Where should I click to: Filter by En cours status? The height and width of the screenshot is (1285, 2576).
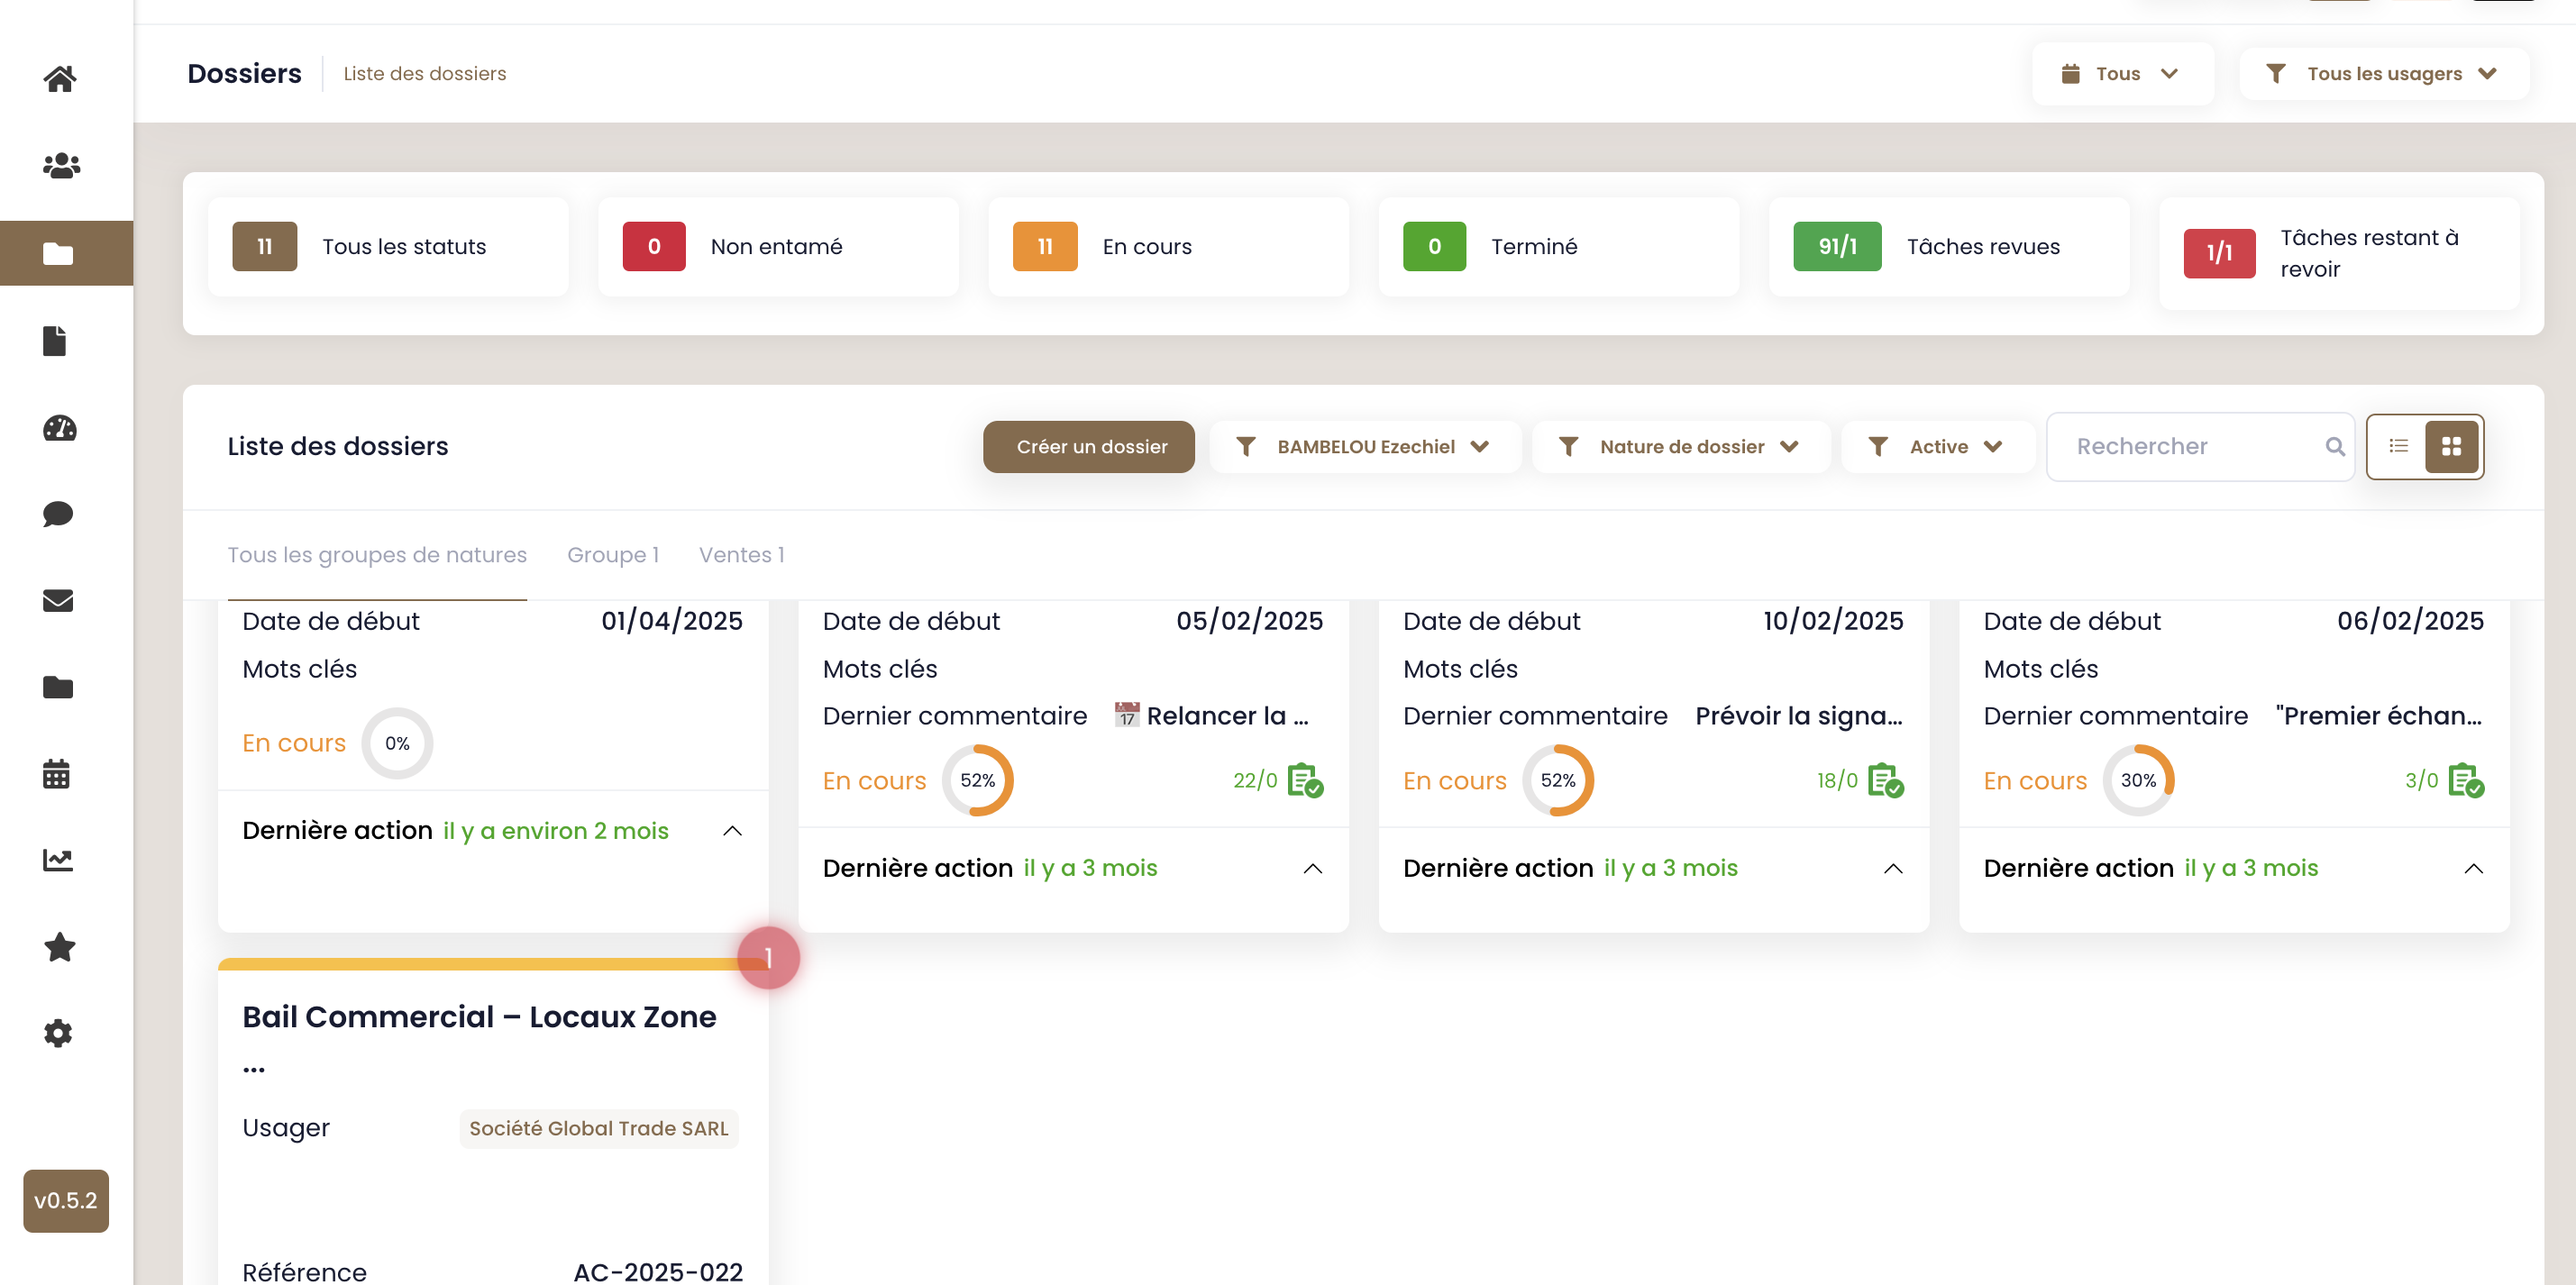(1168, 246)
